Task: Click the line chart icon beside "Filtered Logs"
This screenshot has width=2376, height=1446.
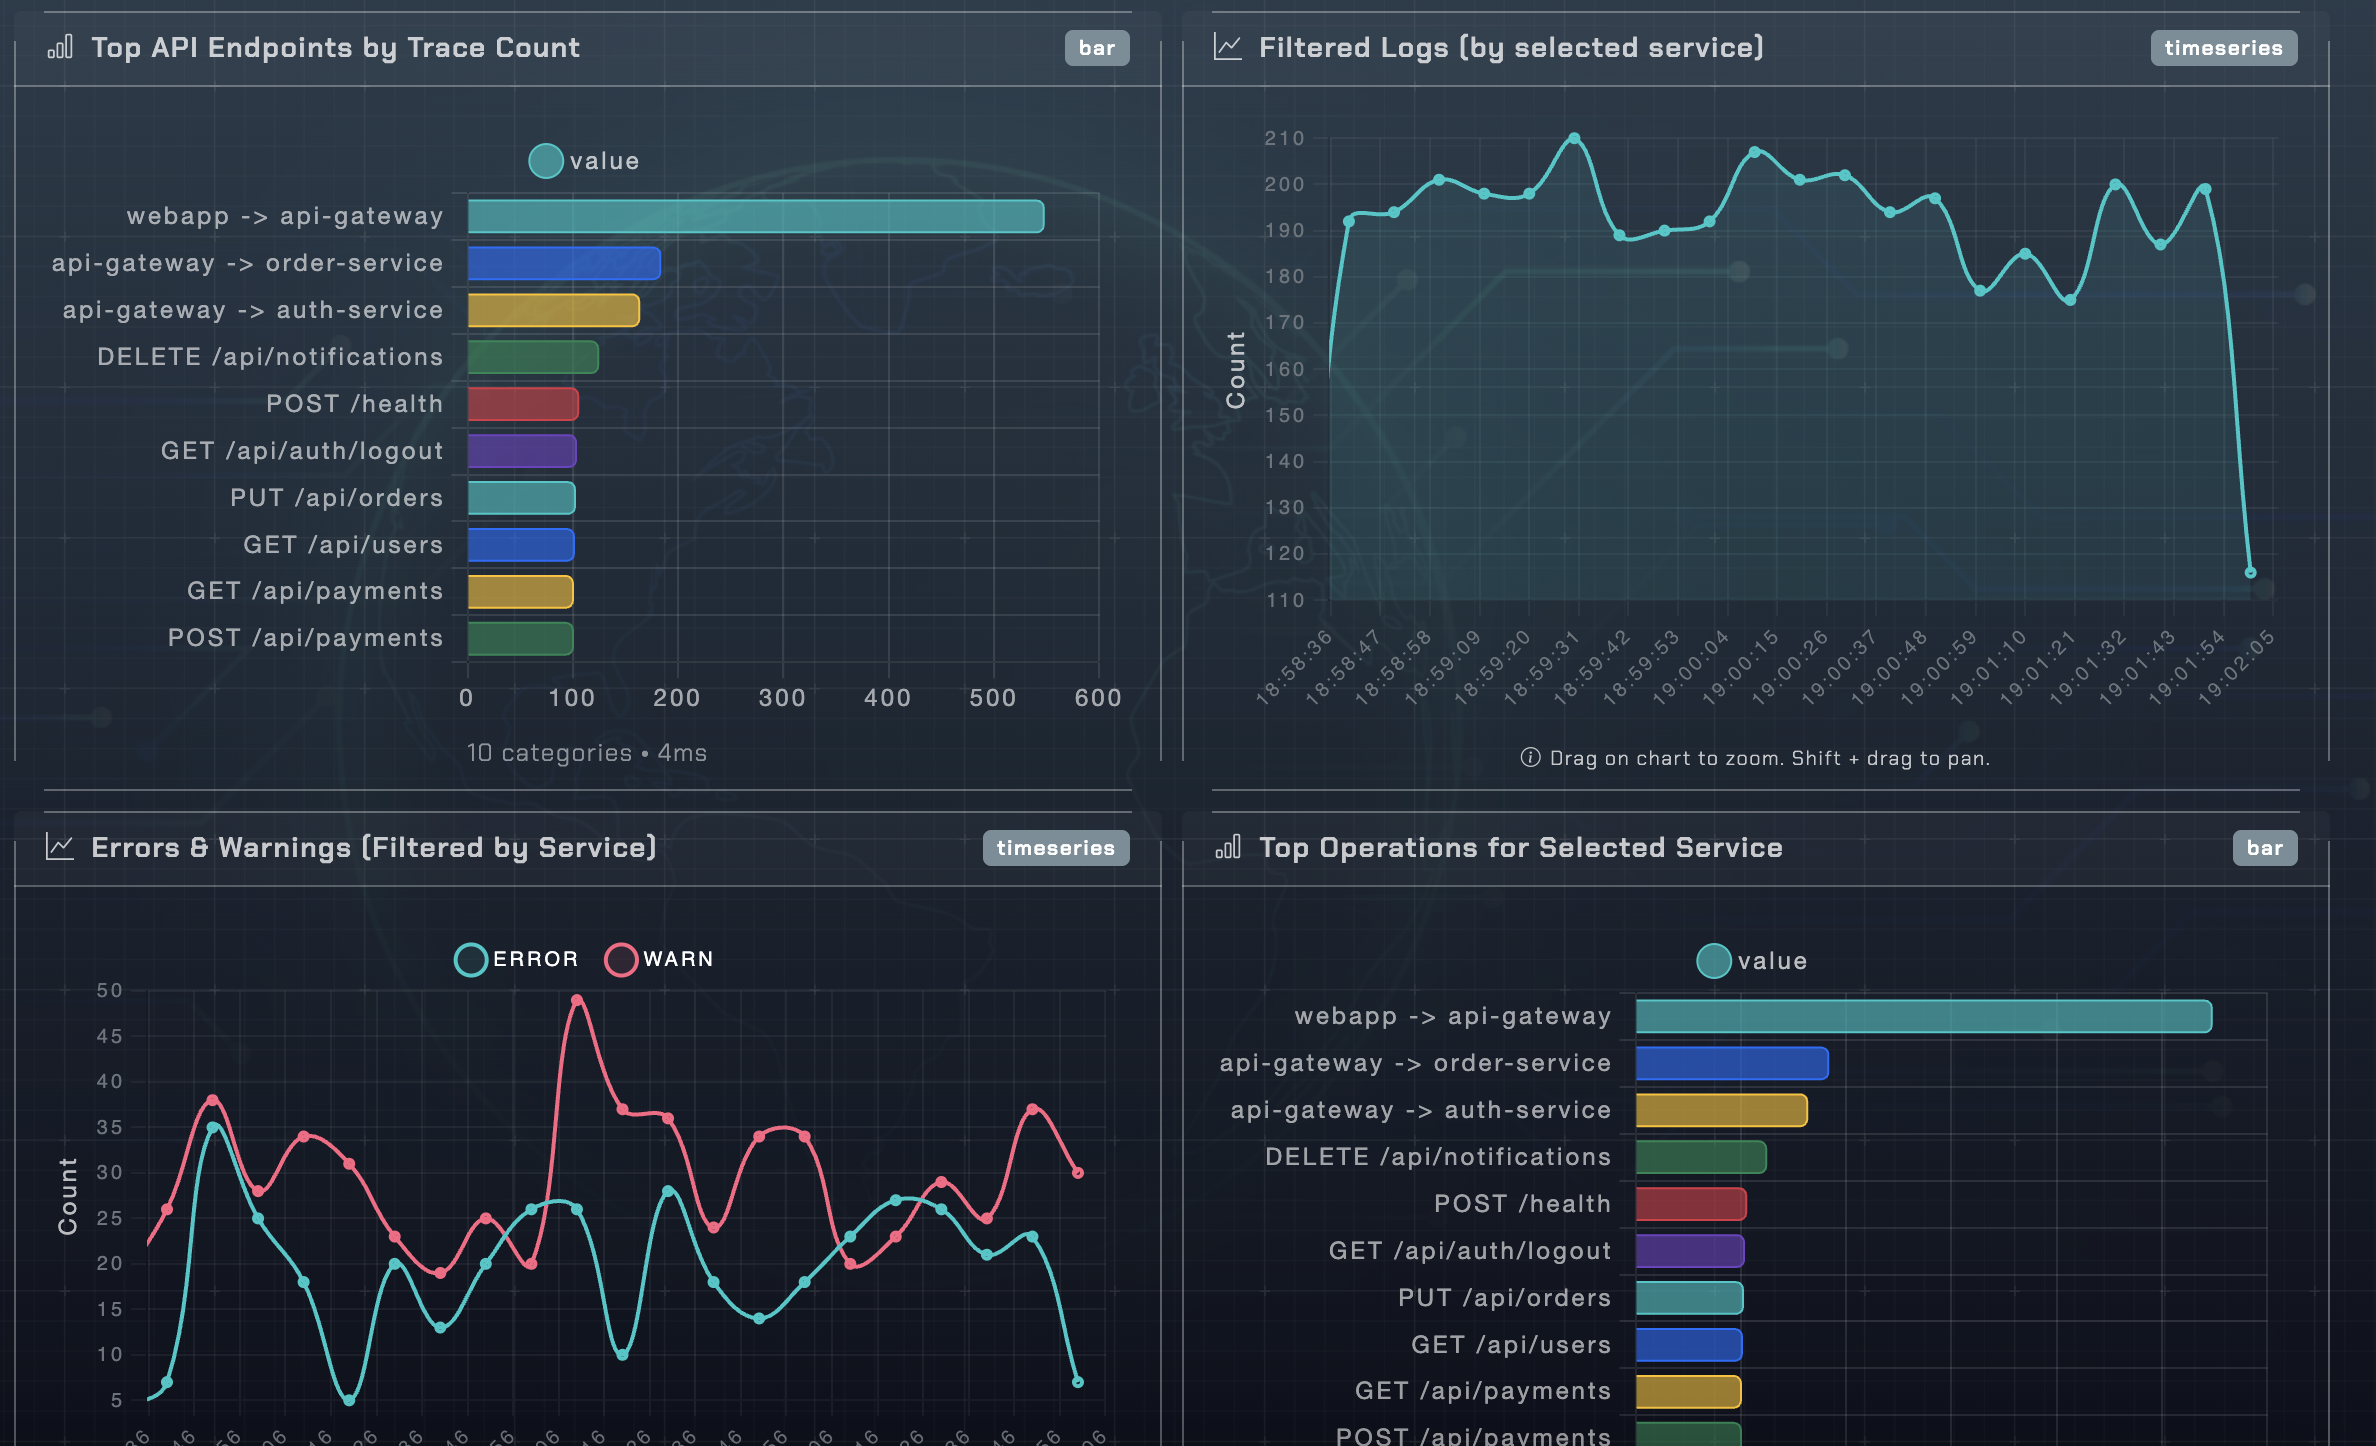Action: [x=1227, y=47]
